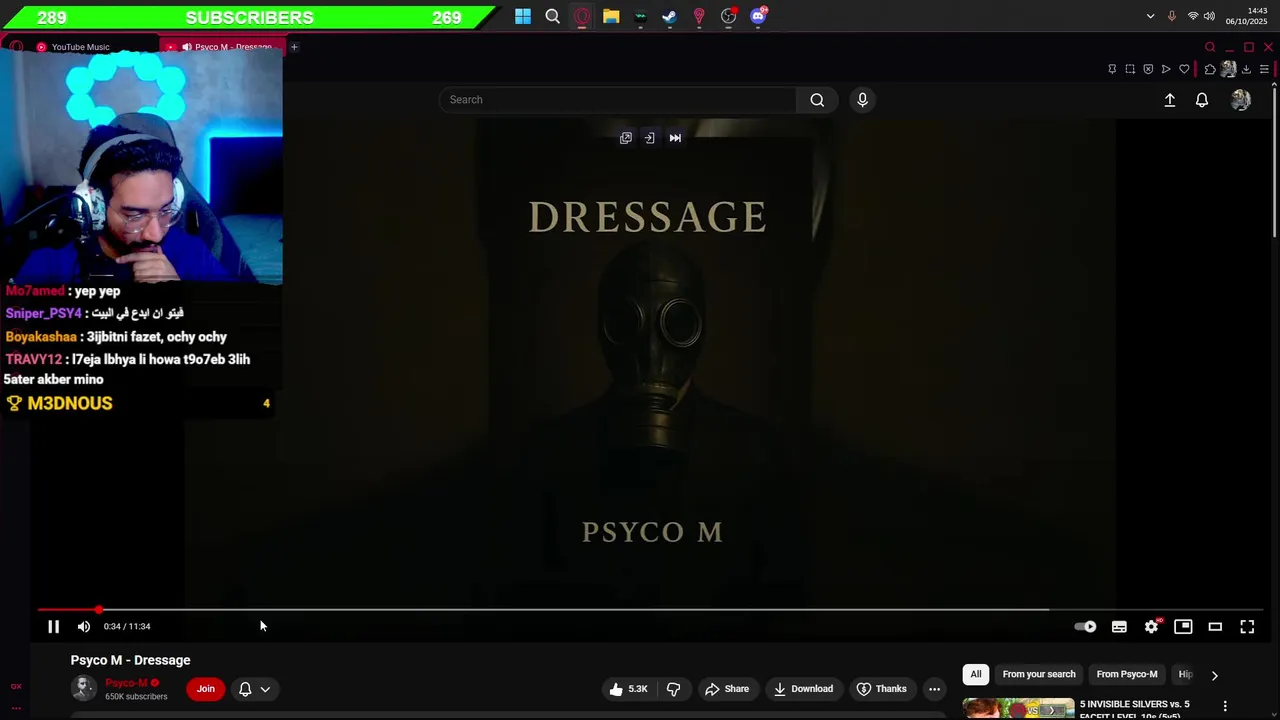
Task: Open options menu for 5 INVISIBLE SILVERS video
Action: coord(1225,706)
